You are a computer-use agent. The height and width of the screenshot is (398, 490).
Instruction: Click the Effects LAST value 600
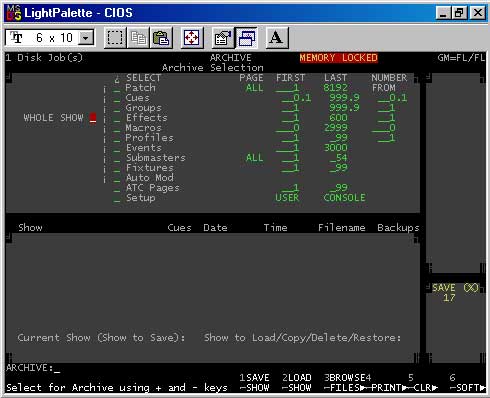pyautogui.click(x=338, y=118)
